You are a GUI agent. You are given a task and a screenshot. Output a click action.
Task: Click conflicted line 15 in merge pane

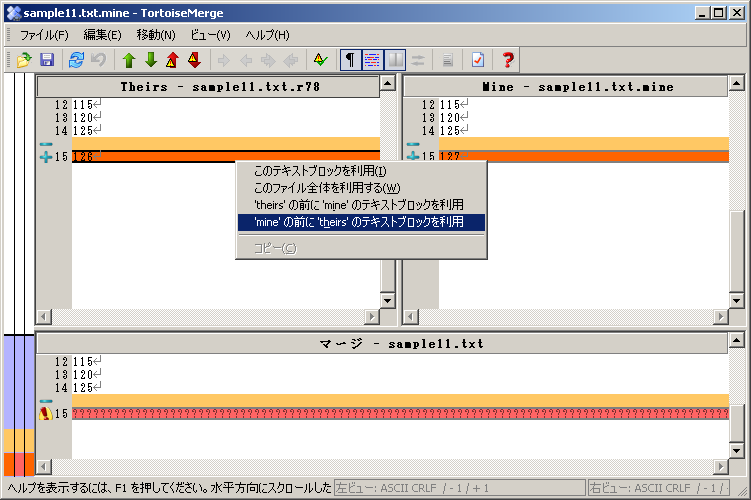400,414
